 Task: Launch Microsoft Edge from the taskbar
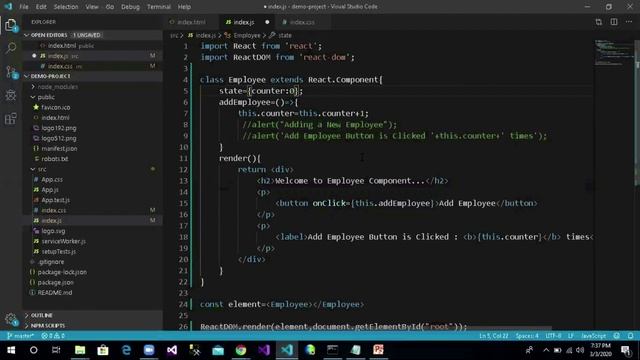[126, 350]
